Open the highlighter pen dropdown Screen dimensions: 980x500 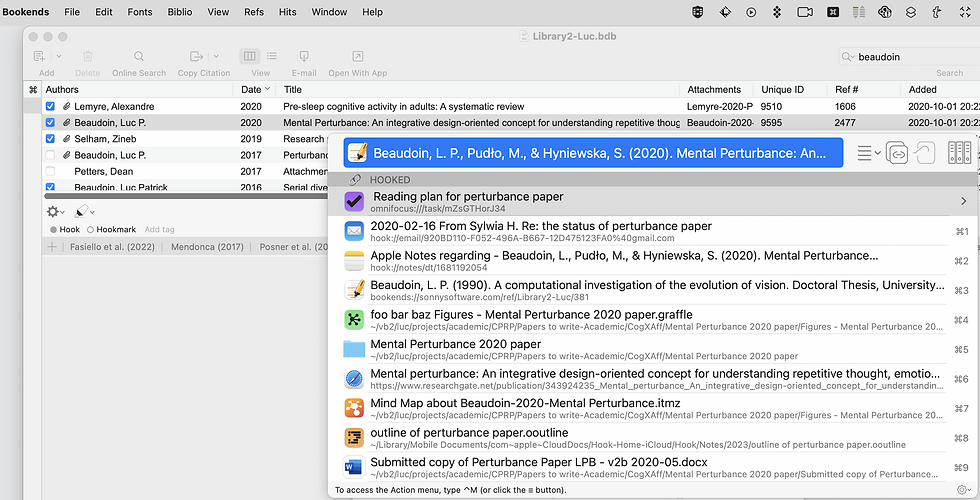click(x=85, y=212)
